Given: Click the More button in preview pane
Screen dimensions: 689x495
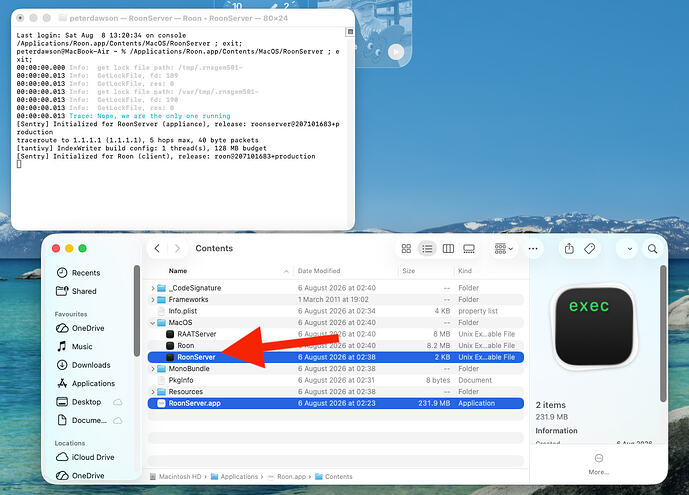Looking at the screenshot, I should coord(598,464).
